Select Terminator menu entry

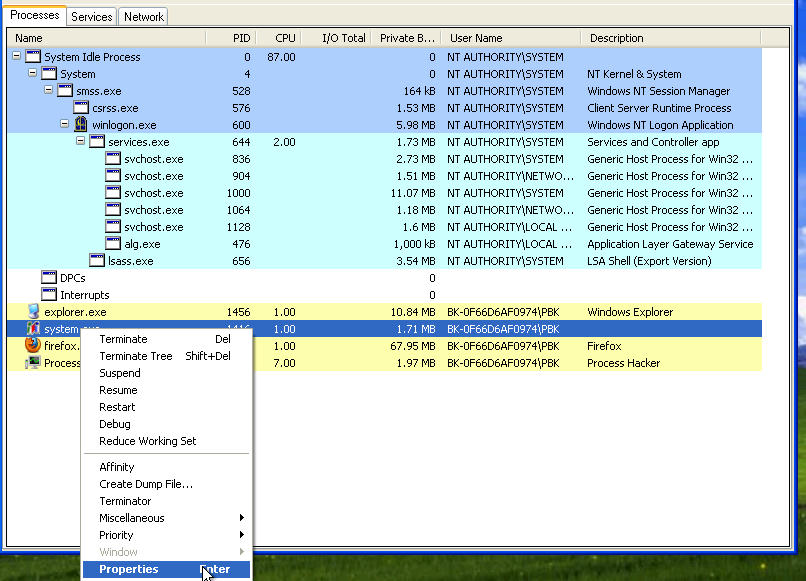click(x=166, y=501)
